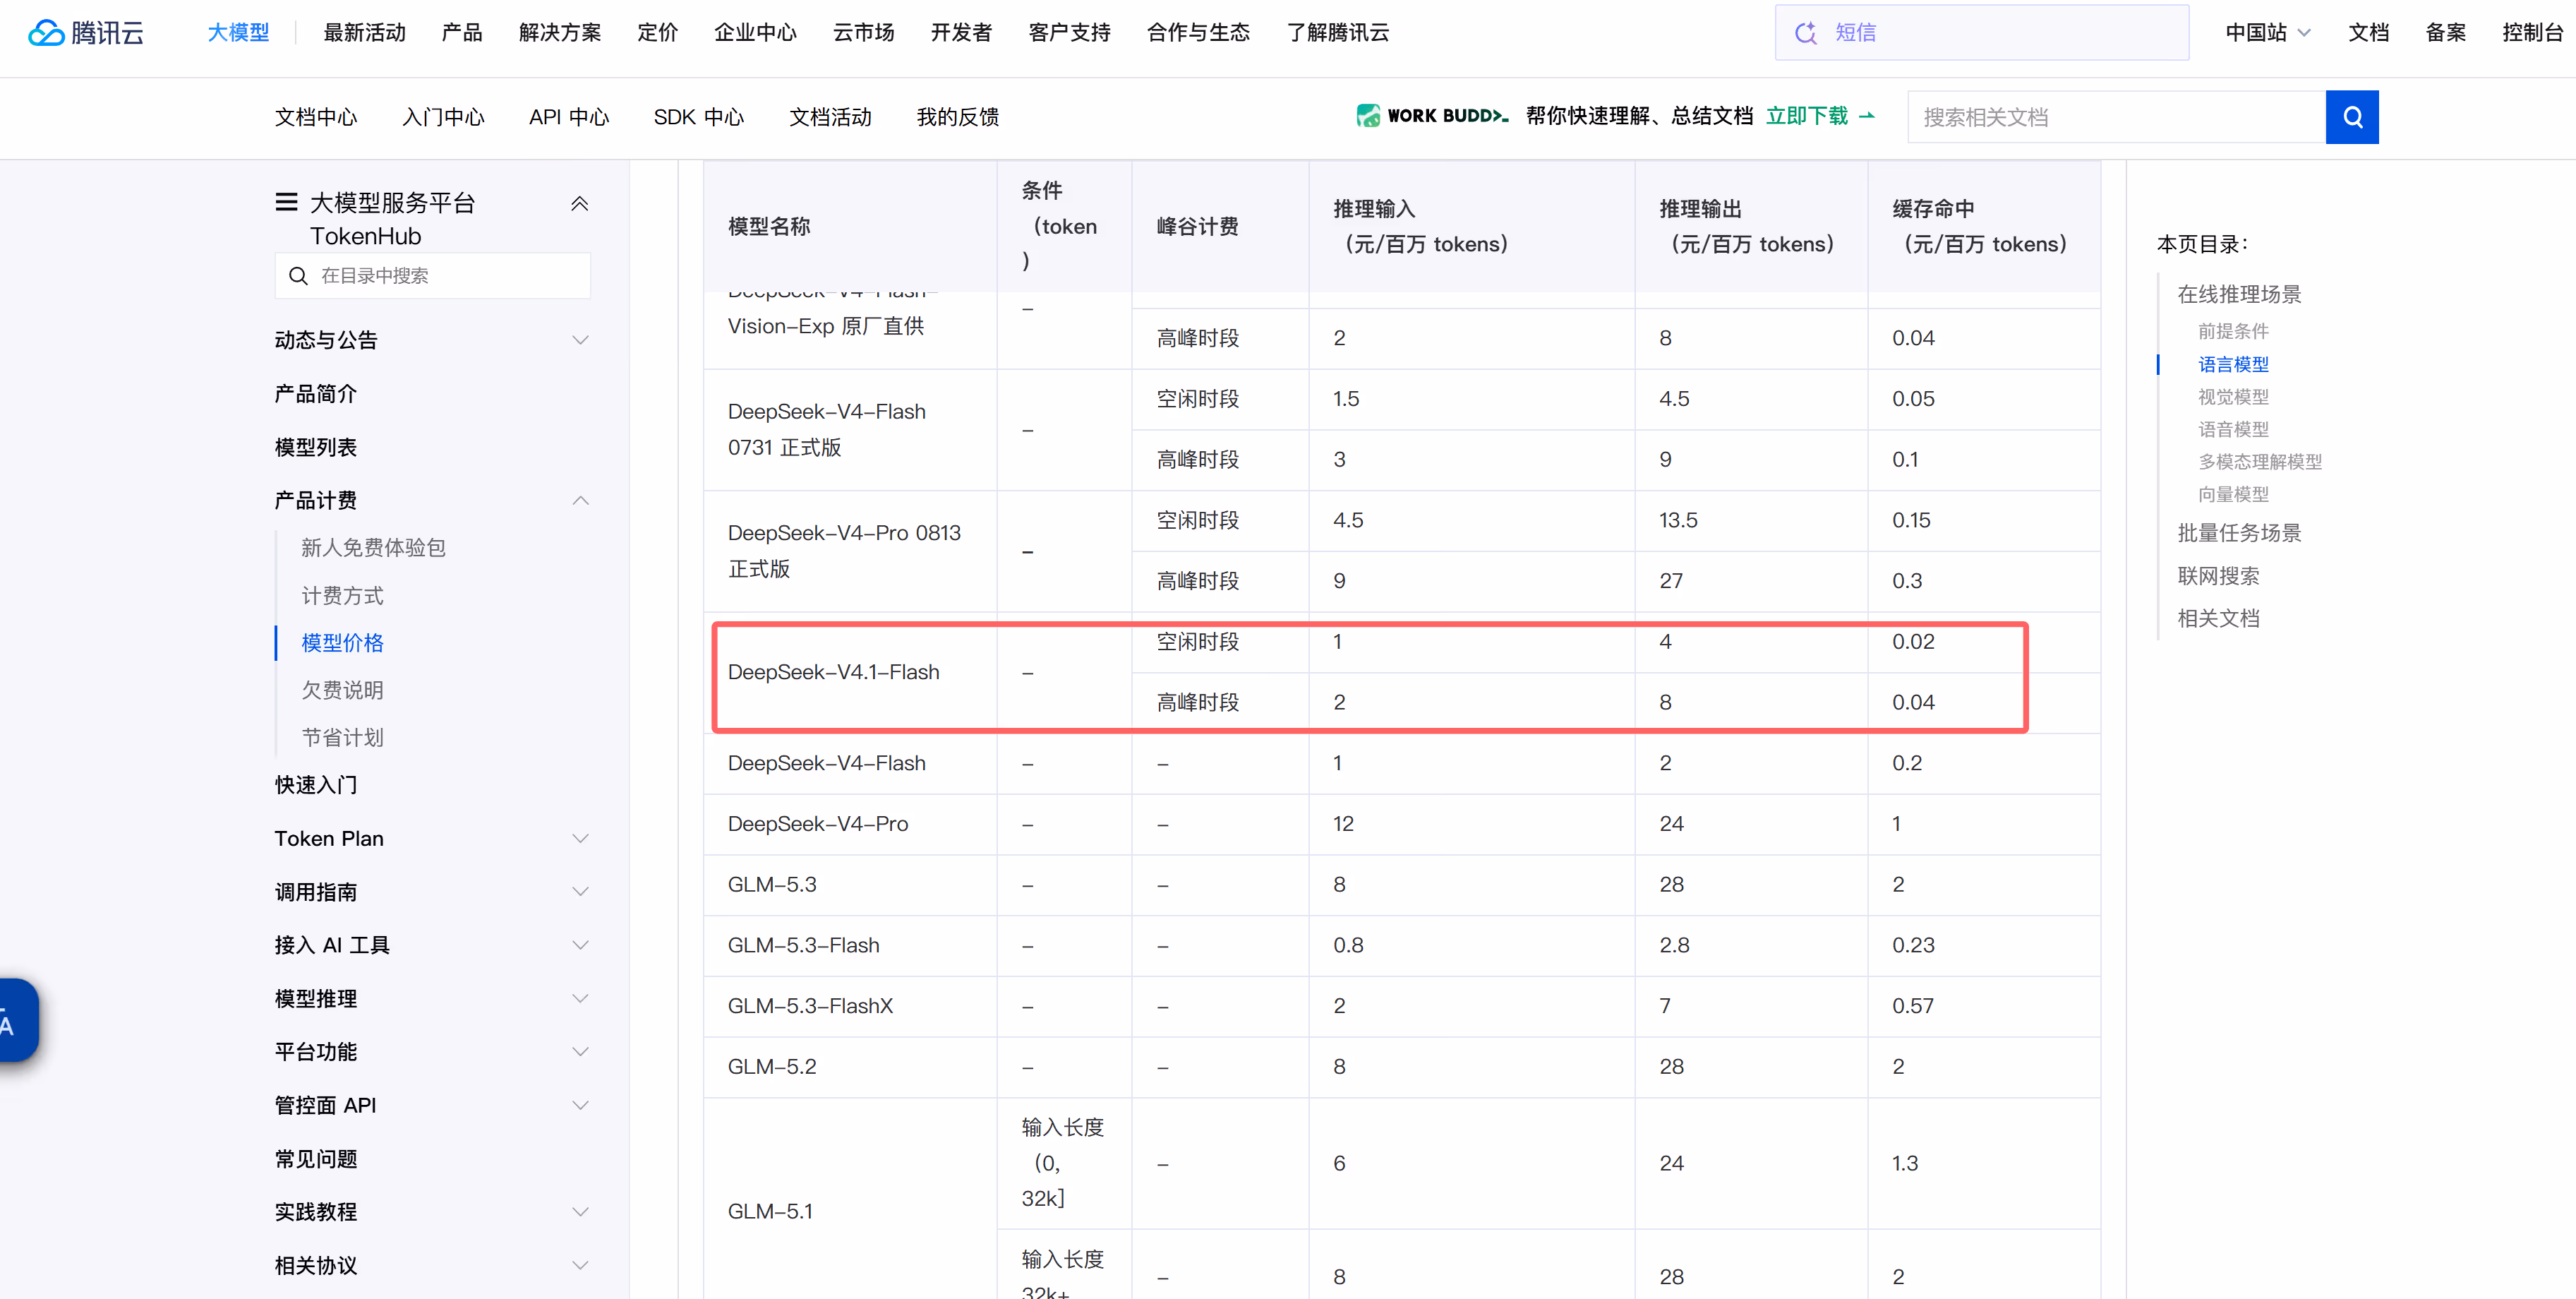Collapse the 产品计费 section
Viewport: 2576px width, 1299px height.
[580, 501]
